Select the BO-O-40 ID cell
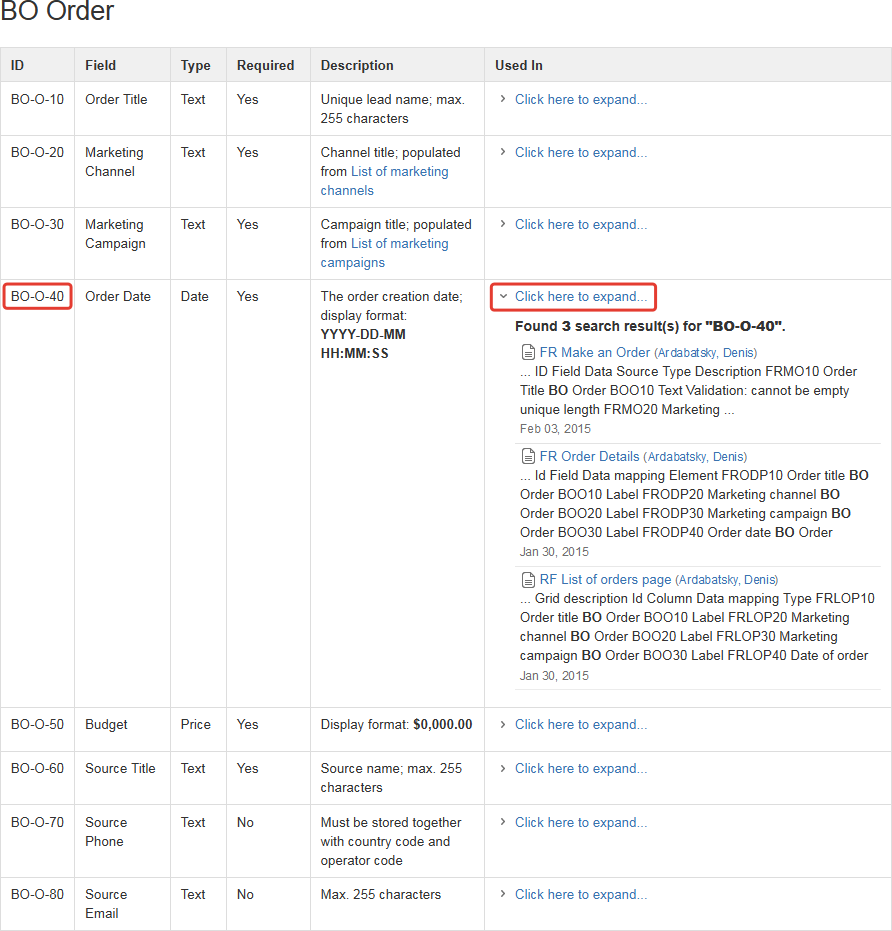The width and height of the screenshot is (892, 931). tap(37, 297)
